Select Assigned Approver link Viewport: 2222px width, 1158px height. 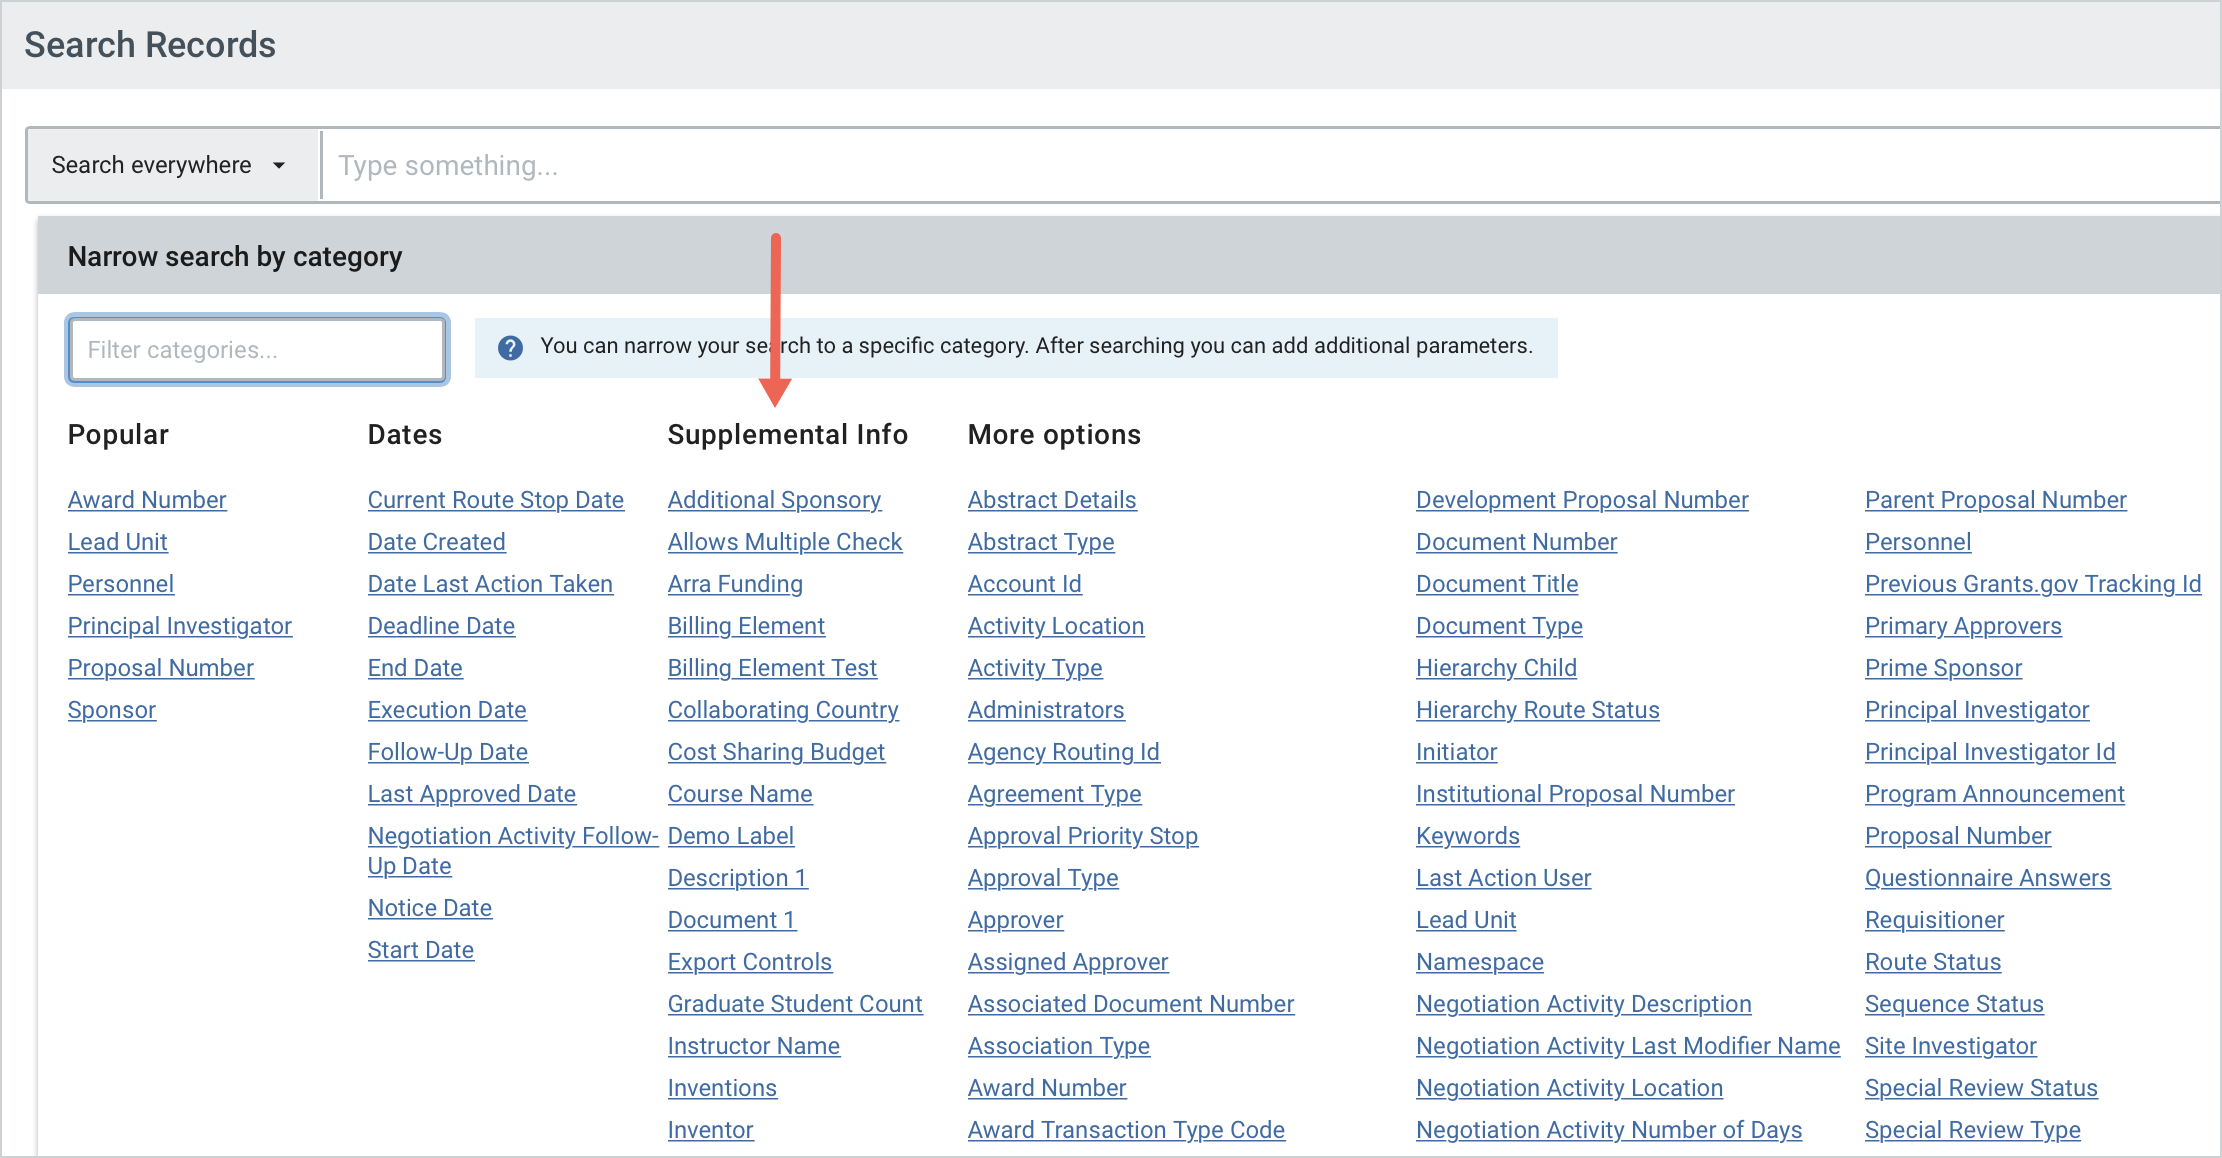tap(1068, 962)
